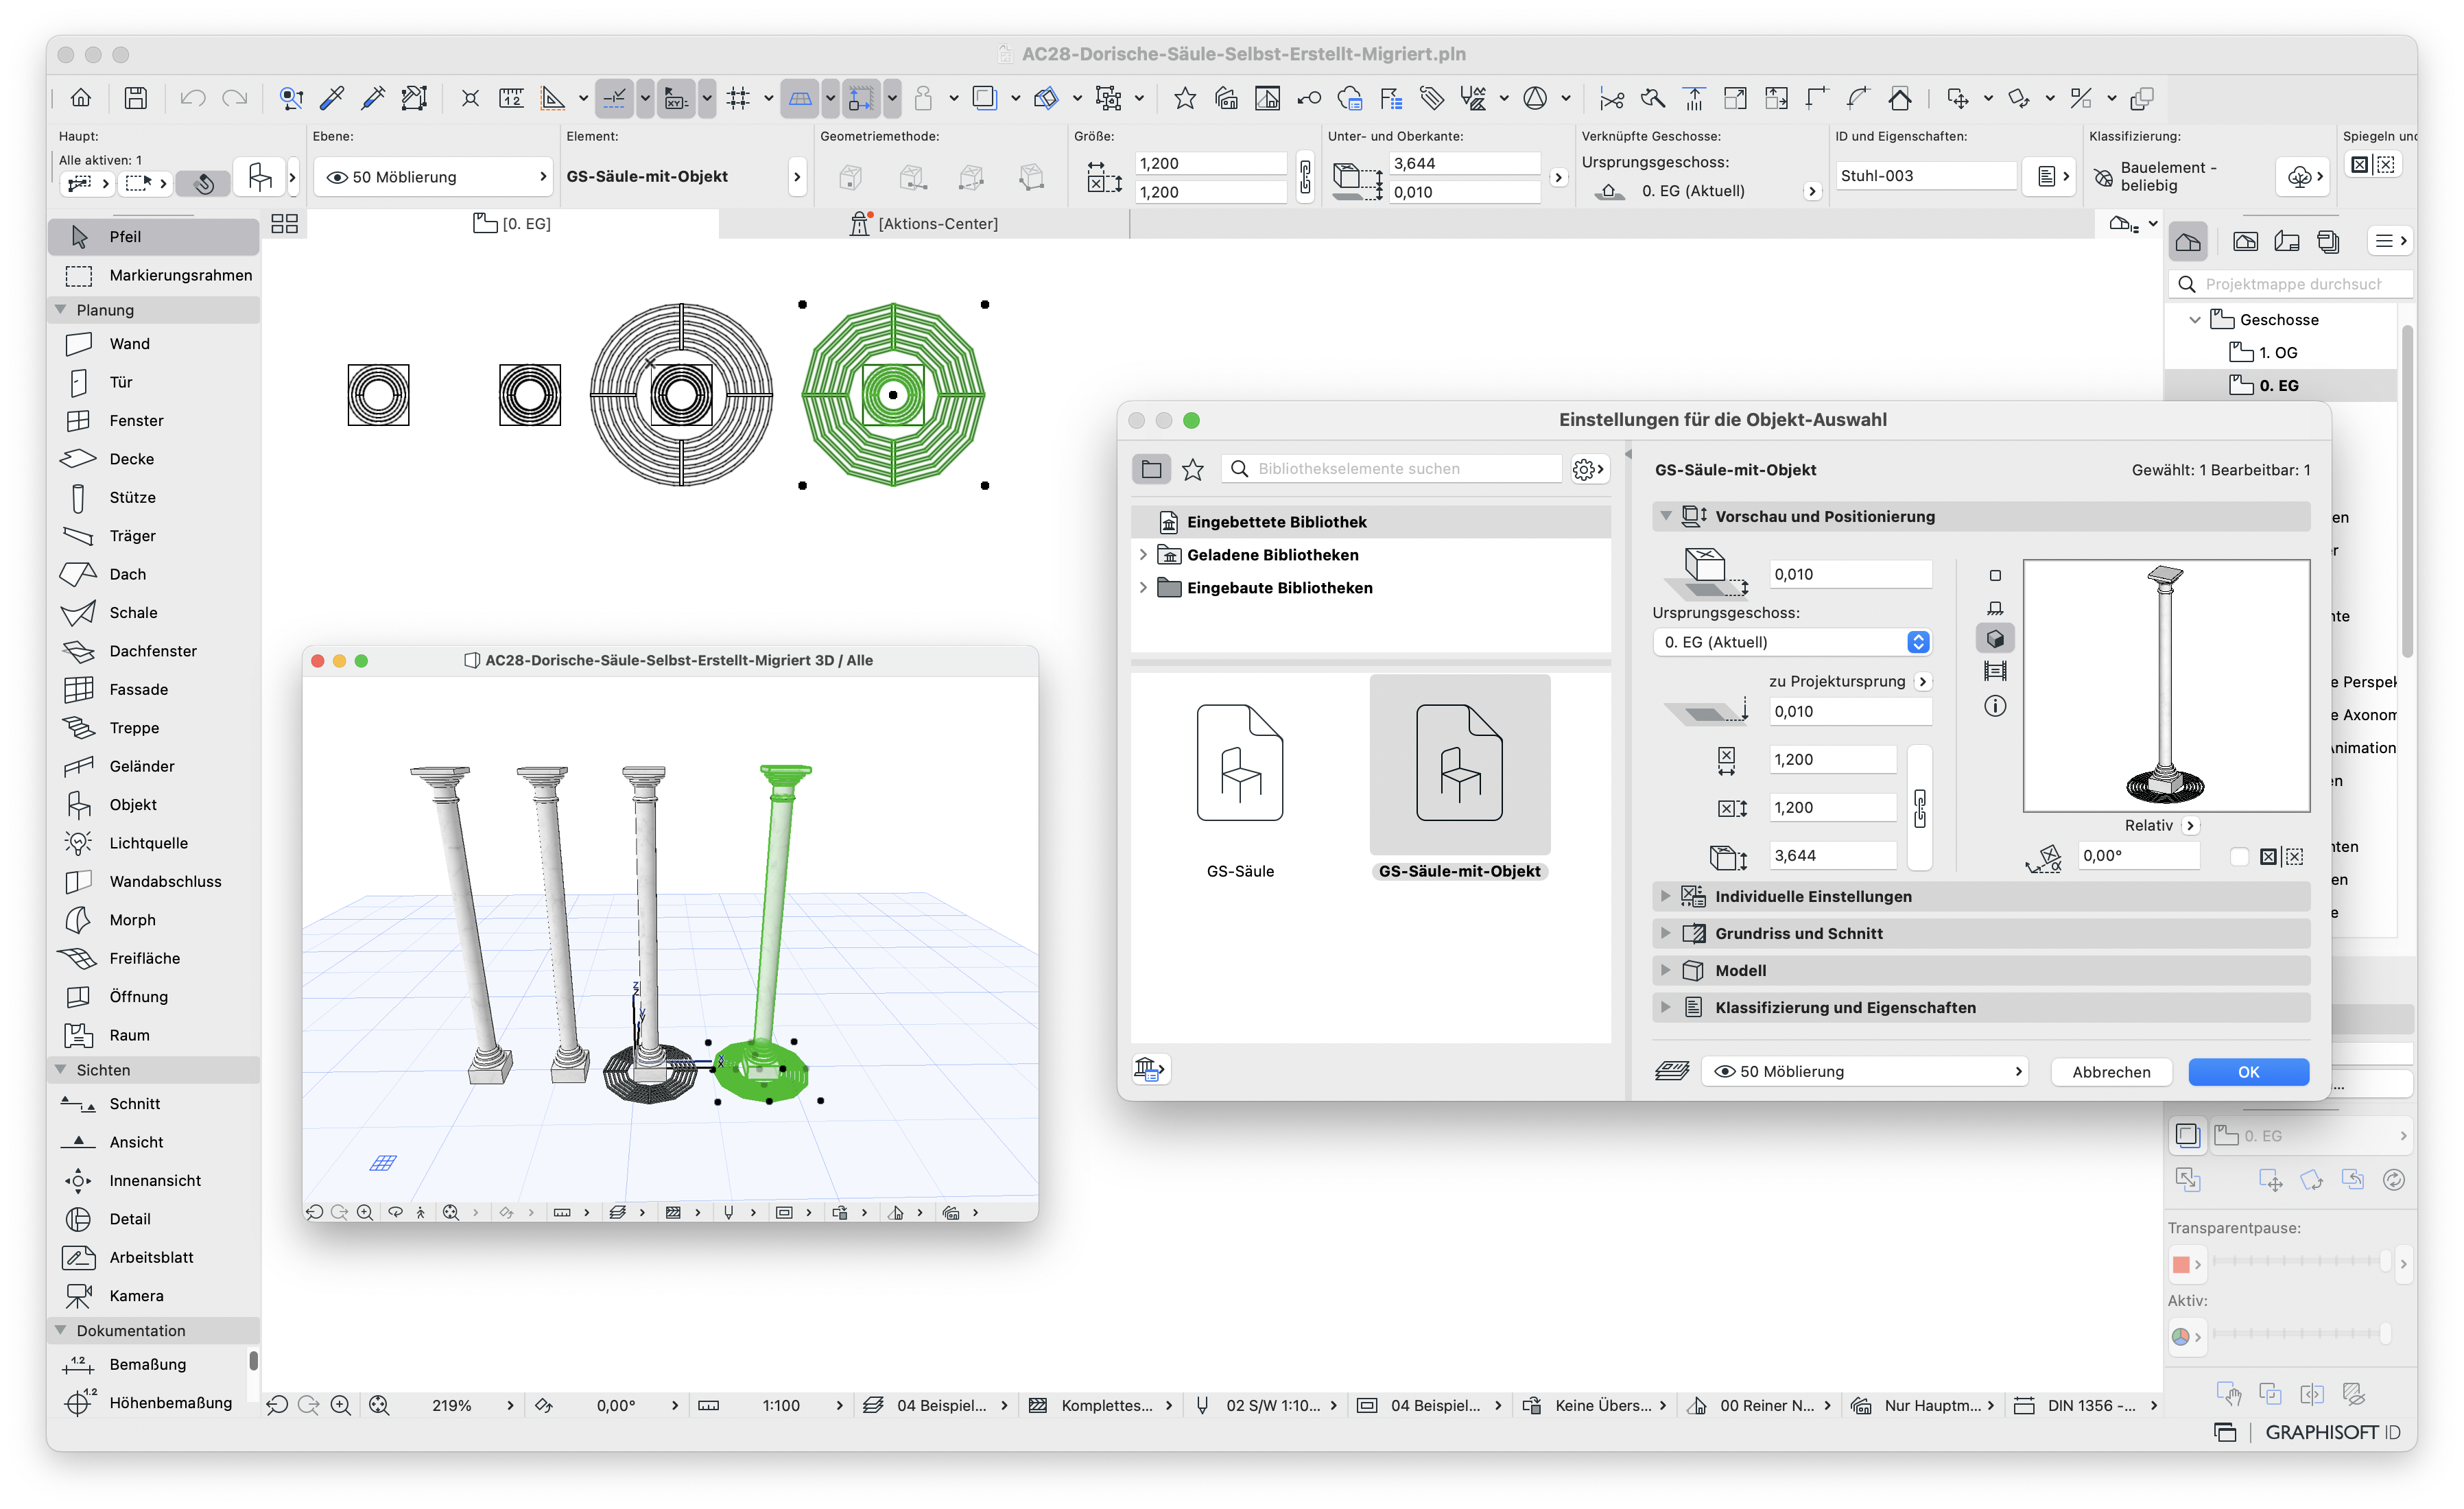Select the Fassade tool
The image size is (2464, 1509).
153,689
